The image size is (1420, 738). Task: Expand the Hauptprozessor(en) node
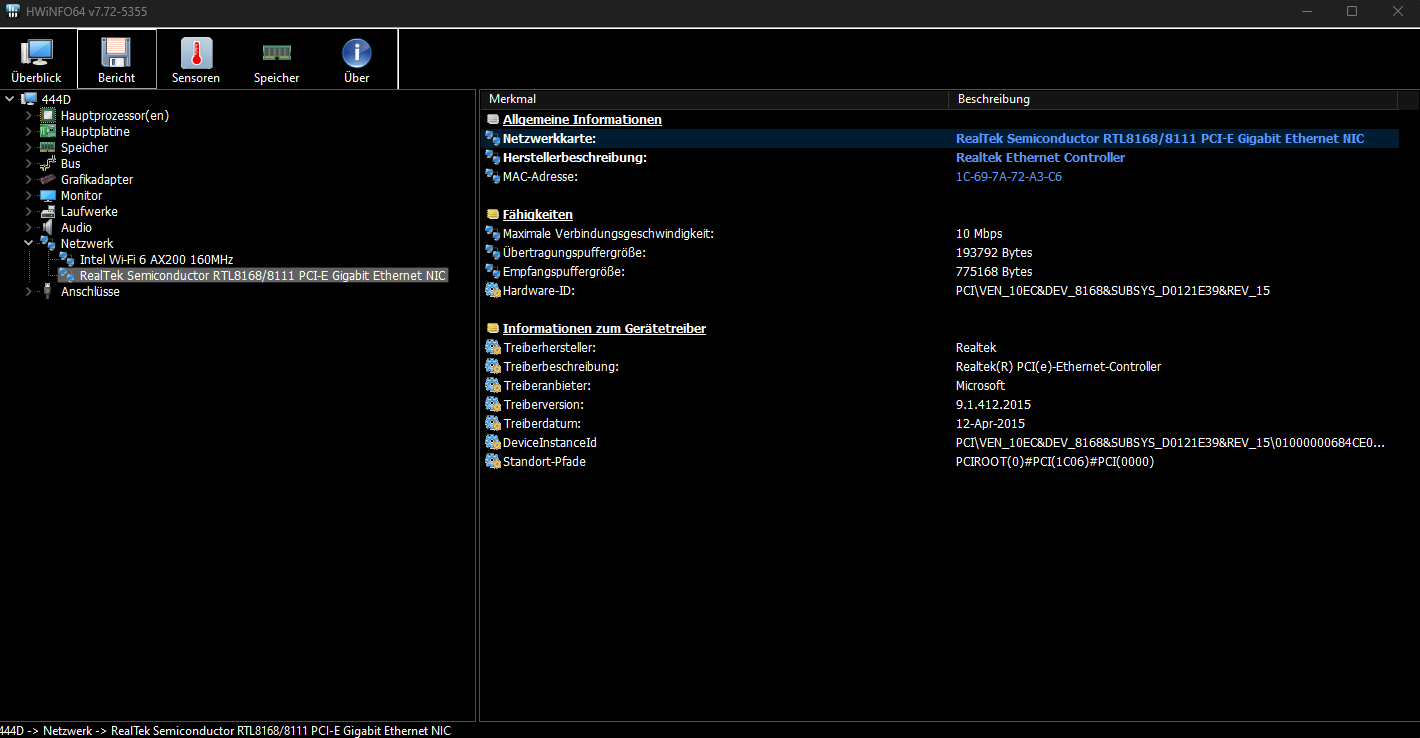pos(28,115)
